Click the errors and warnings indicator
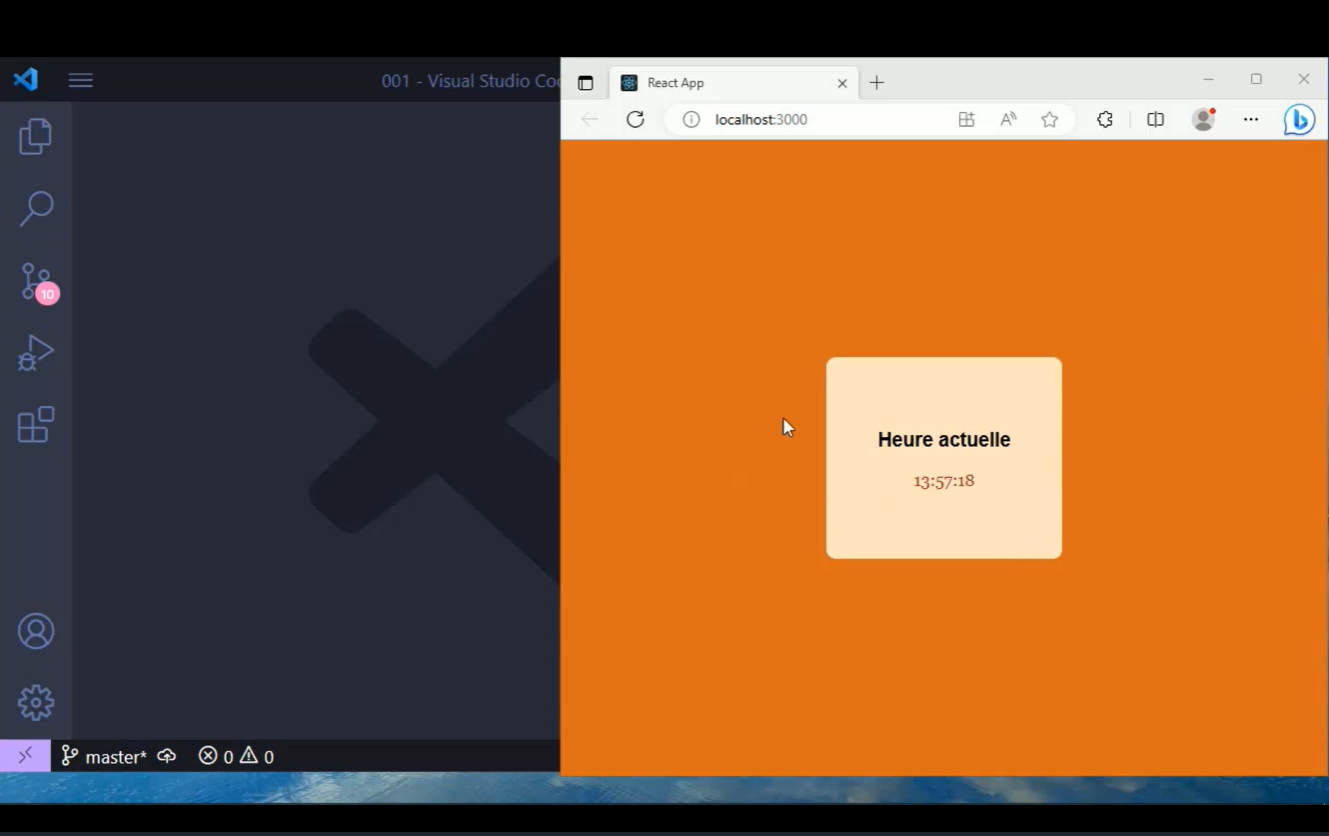The image size is (1329, 836). point(236,756)
